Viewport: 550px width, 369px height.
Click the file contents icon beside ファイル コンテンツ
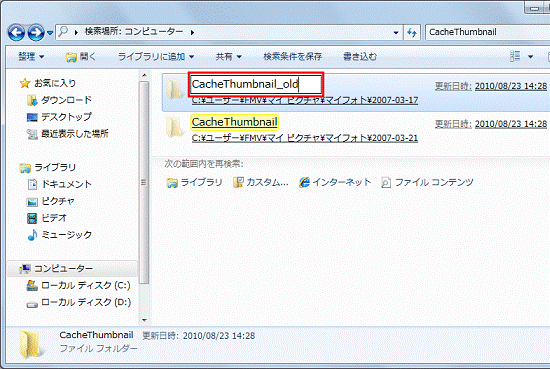386,182
